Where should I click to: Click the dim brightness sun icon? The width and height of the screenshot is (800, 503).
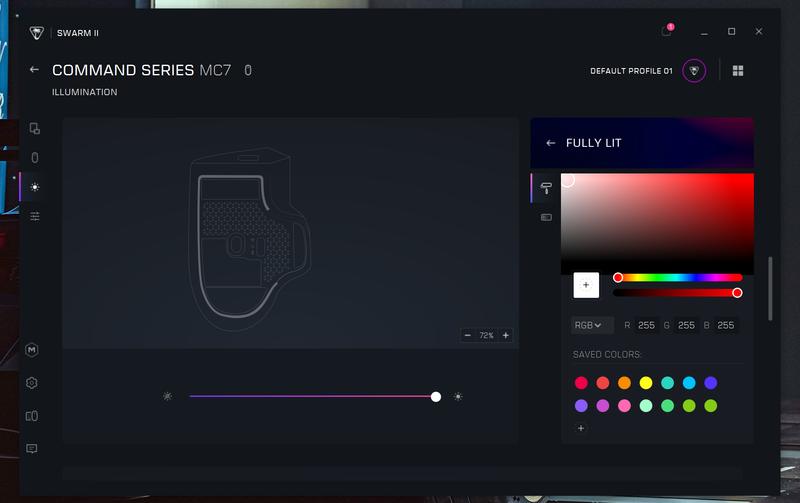(x=167, y=396)
